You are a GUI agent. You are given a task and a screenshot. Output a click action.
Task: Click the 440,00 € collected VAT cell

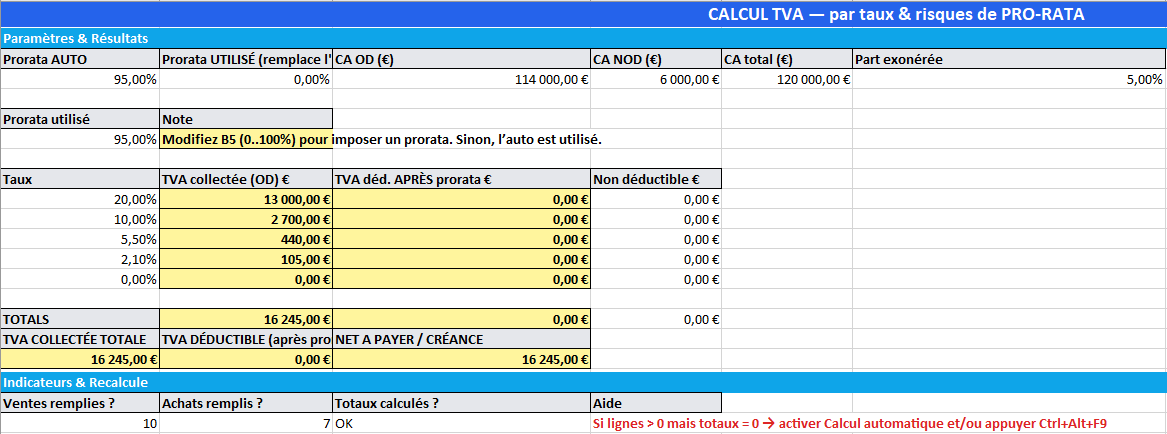pos(245,239)
